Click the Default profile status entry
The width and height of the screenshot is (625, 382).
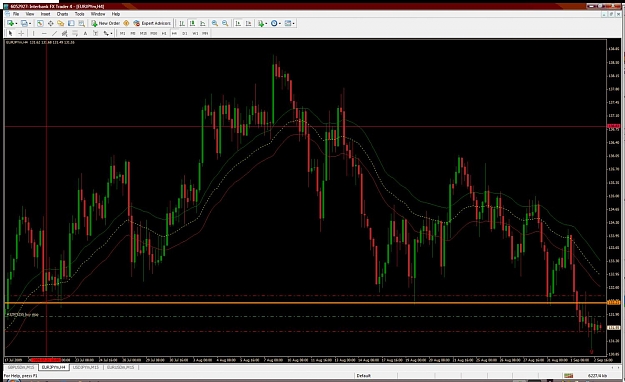(x=364, y=376)
